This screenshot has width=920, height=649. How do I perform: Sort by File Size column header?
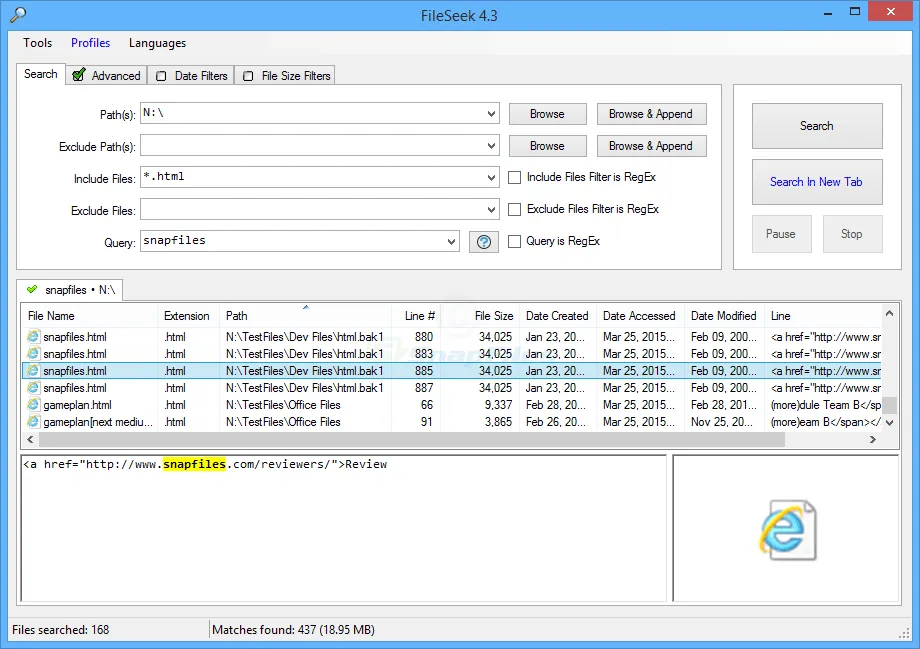[480, 316]
